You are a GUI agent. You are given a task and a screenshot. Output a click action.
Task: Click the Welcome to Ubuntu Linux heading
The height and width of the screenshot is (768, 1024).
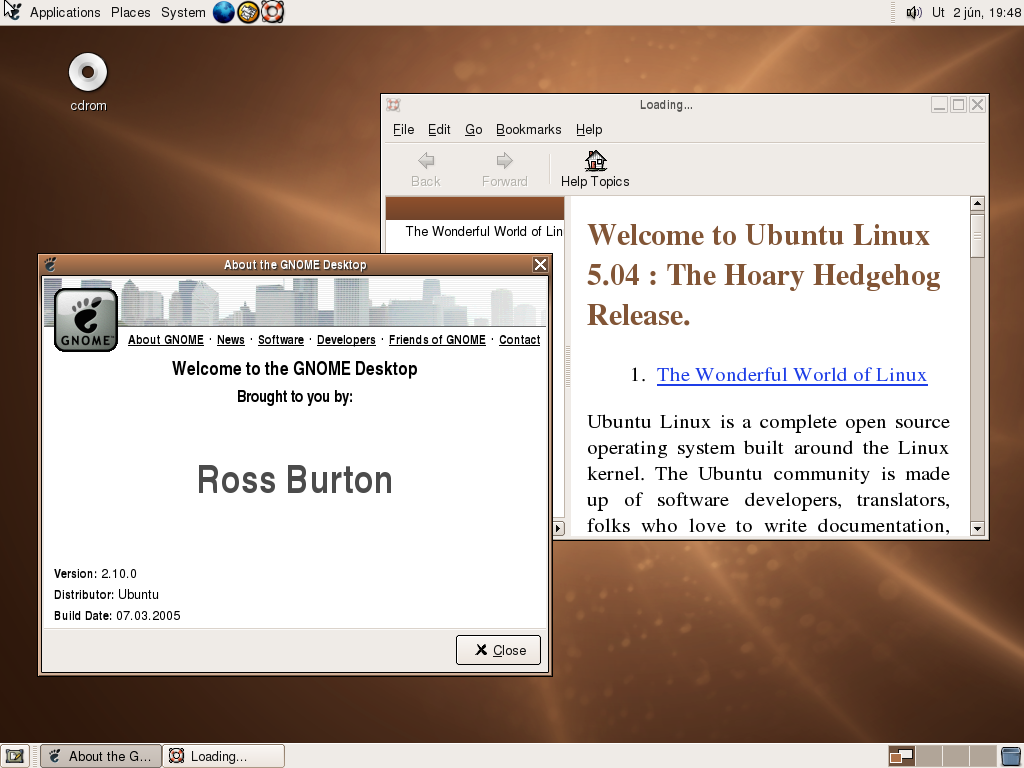tap(763, 275)
